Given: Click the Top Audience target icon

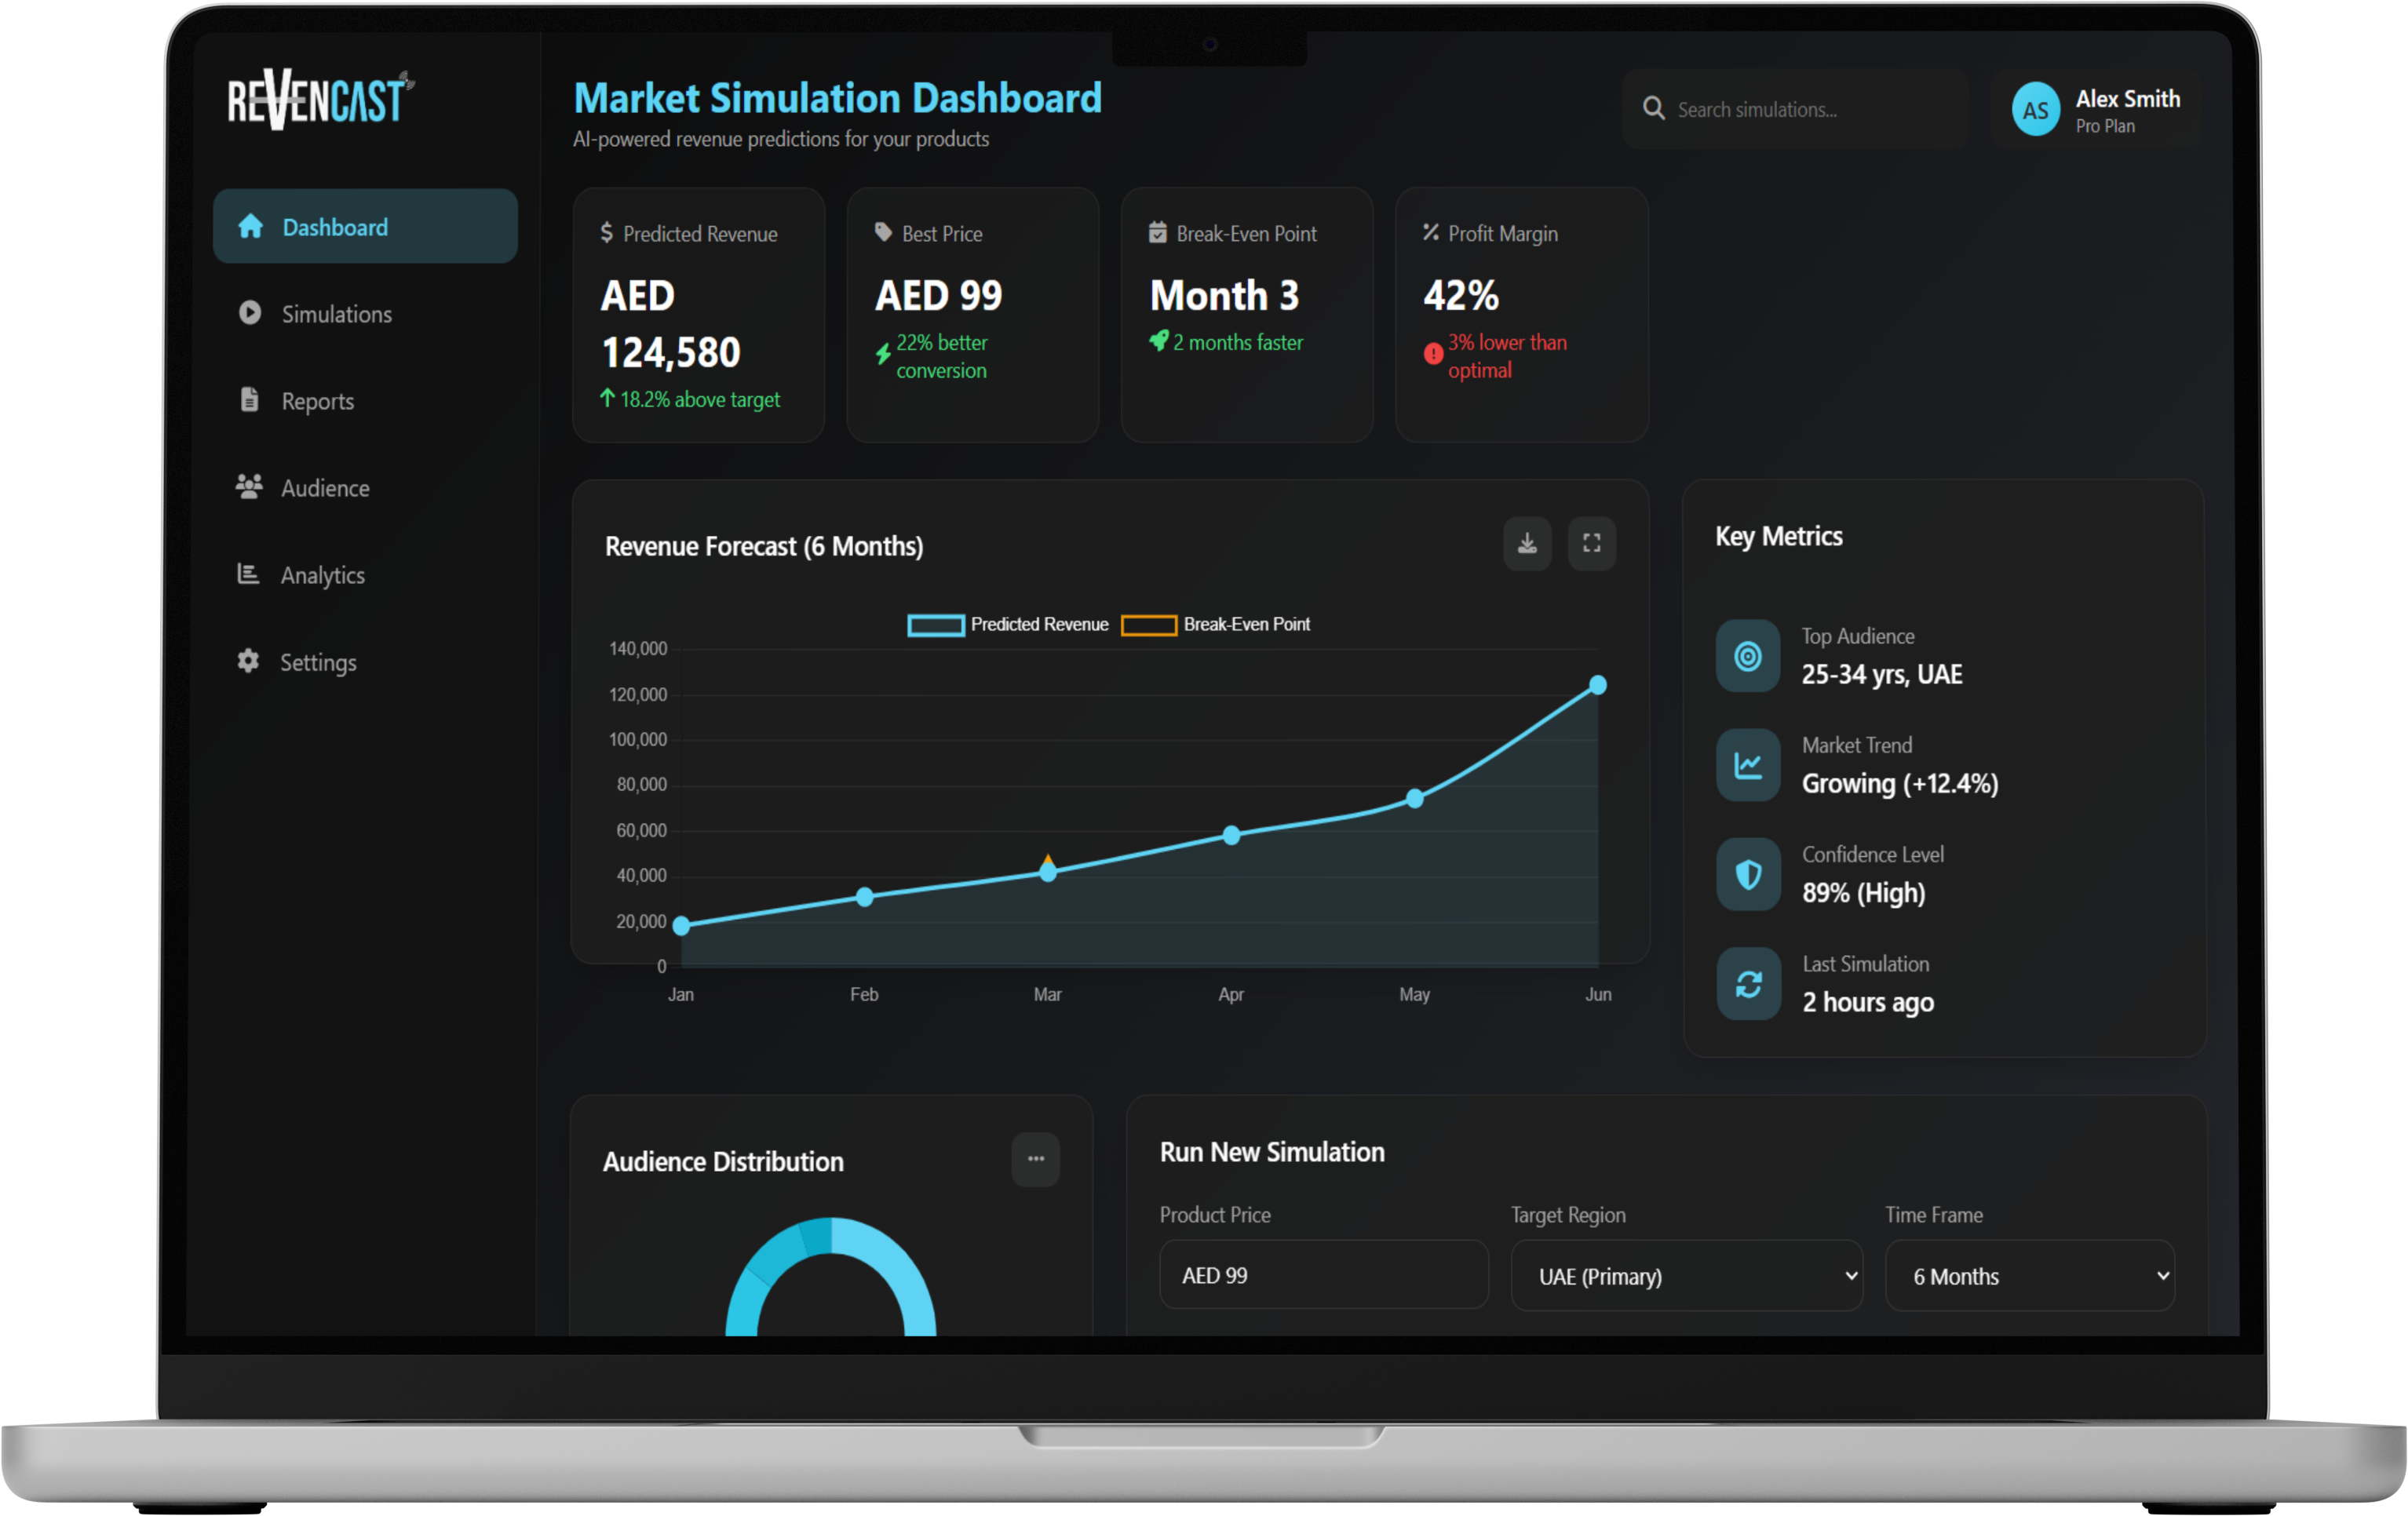Looking at the screenshot, I should (1747, 656).
